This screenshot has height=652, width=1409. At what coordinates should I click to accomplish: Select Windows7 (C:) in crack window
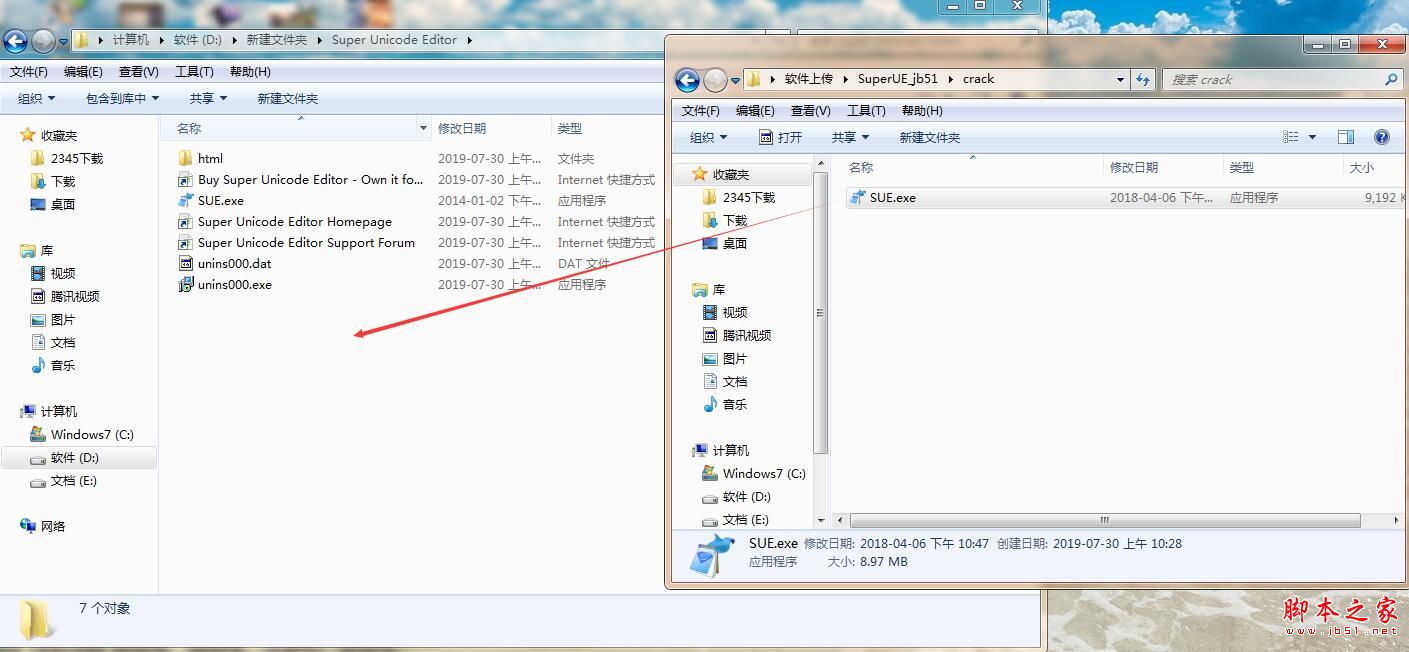pyautogui.click(x=753, y=473)
